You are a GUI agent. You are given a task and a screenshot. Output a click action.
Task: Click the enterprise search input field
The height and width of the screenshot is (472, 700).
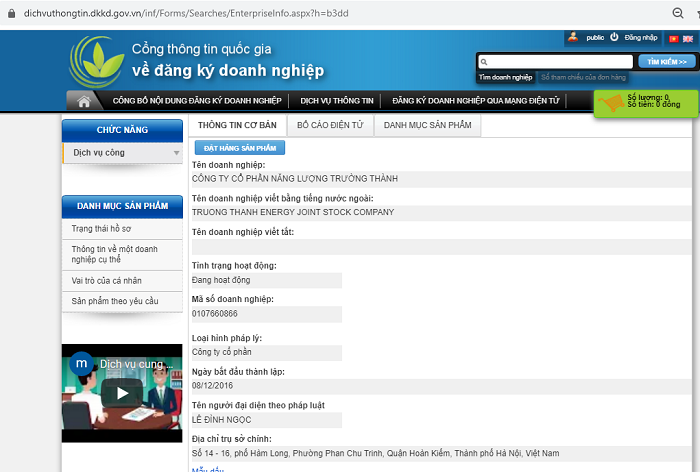pos(554,62)
